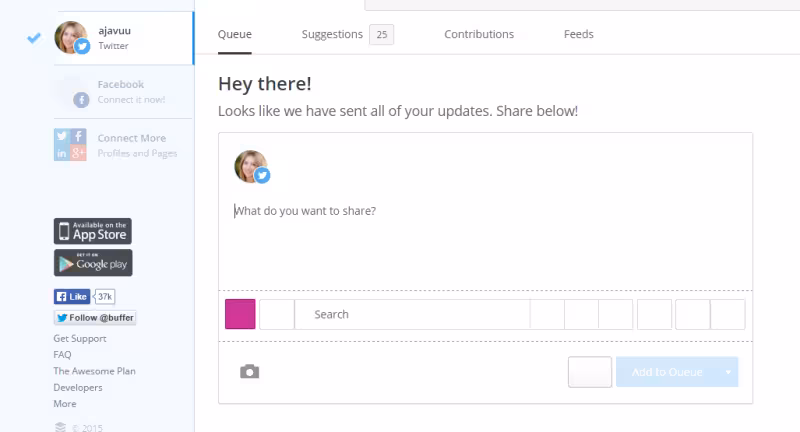Click the Add to Queue button
This screenshot has width=800, height=432.
[667, 372]
